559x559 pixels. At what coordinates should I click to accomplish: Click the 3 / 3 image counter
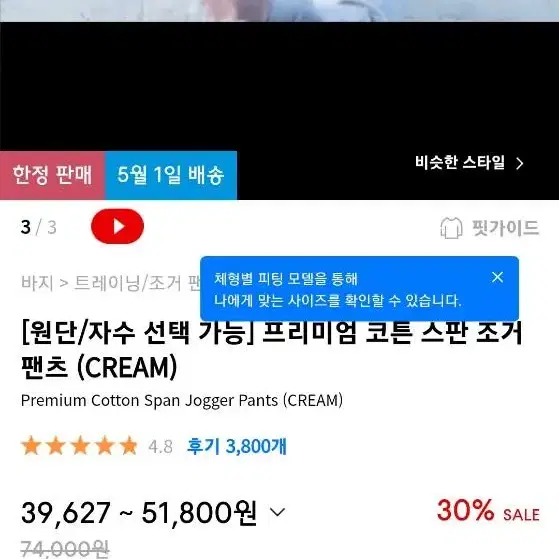pyautogui.click(x=39, y=227)
